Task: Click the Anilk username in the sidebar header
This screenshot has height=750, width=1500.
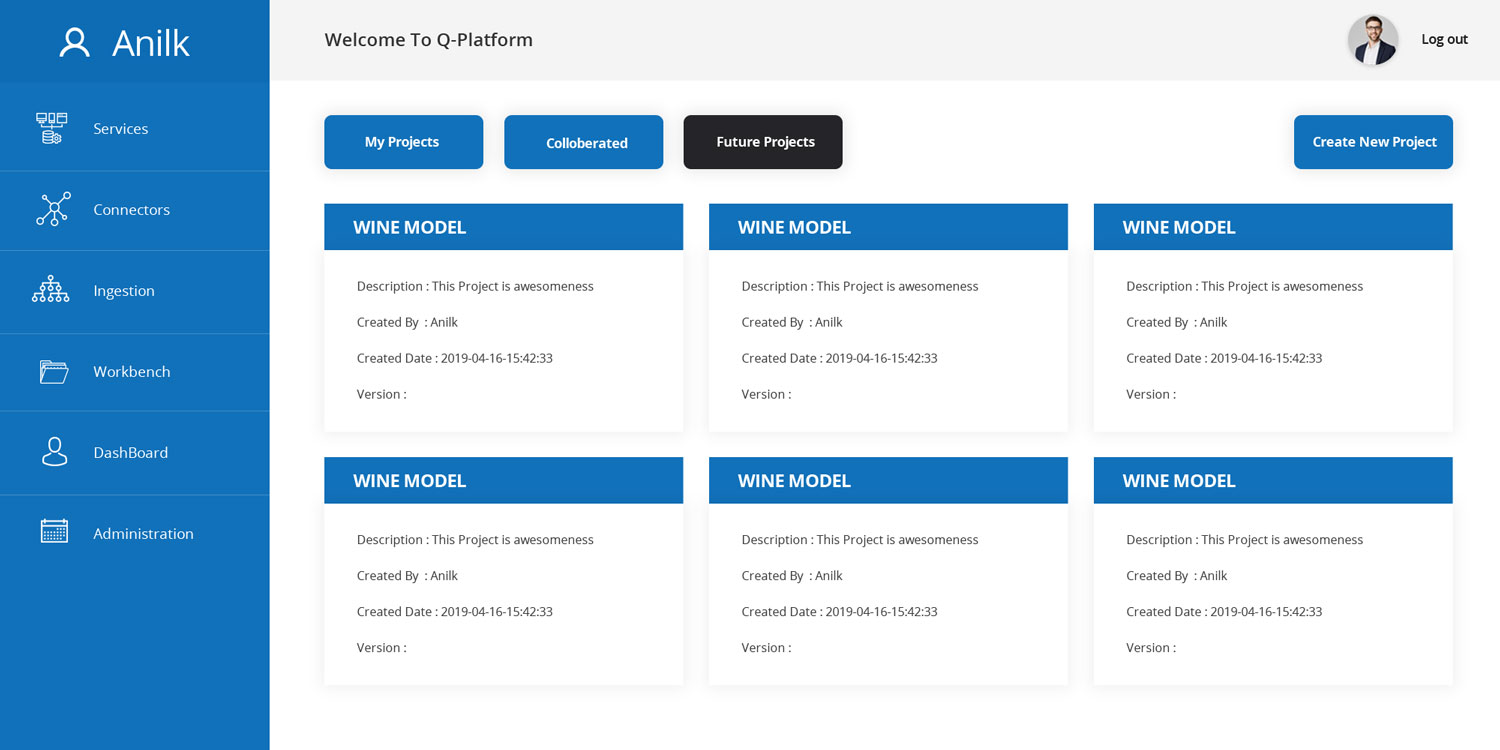Action: point(151,43)
